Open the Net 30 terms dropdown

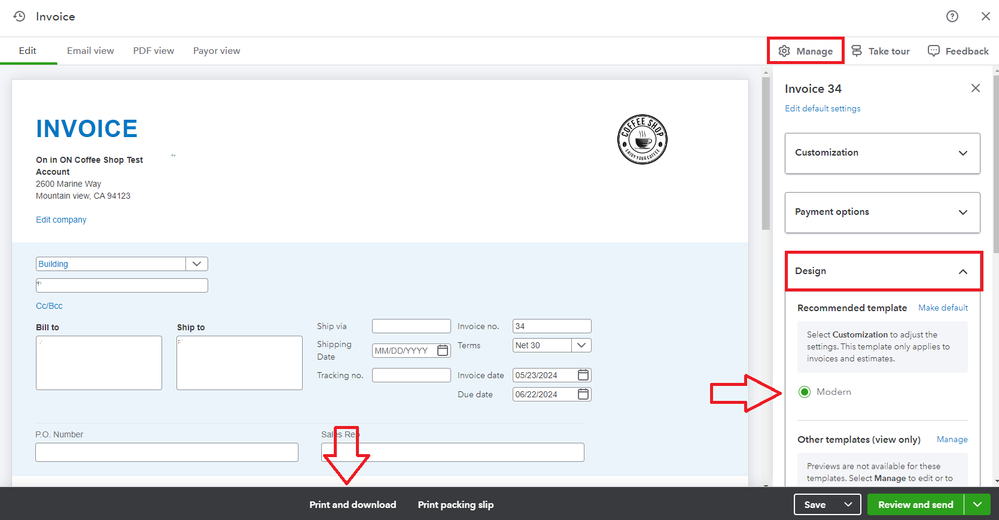pyautogui.click(x=581, y=345)
